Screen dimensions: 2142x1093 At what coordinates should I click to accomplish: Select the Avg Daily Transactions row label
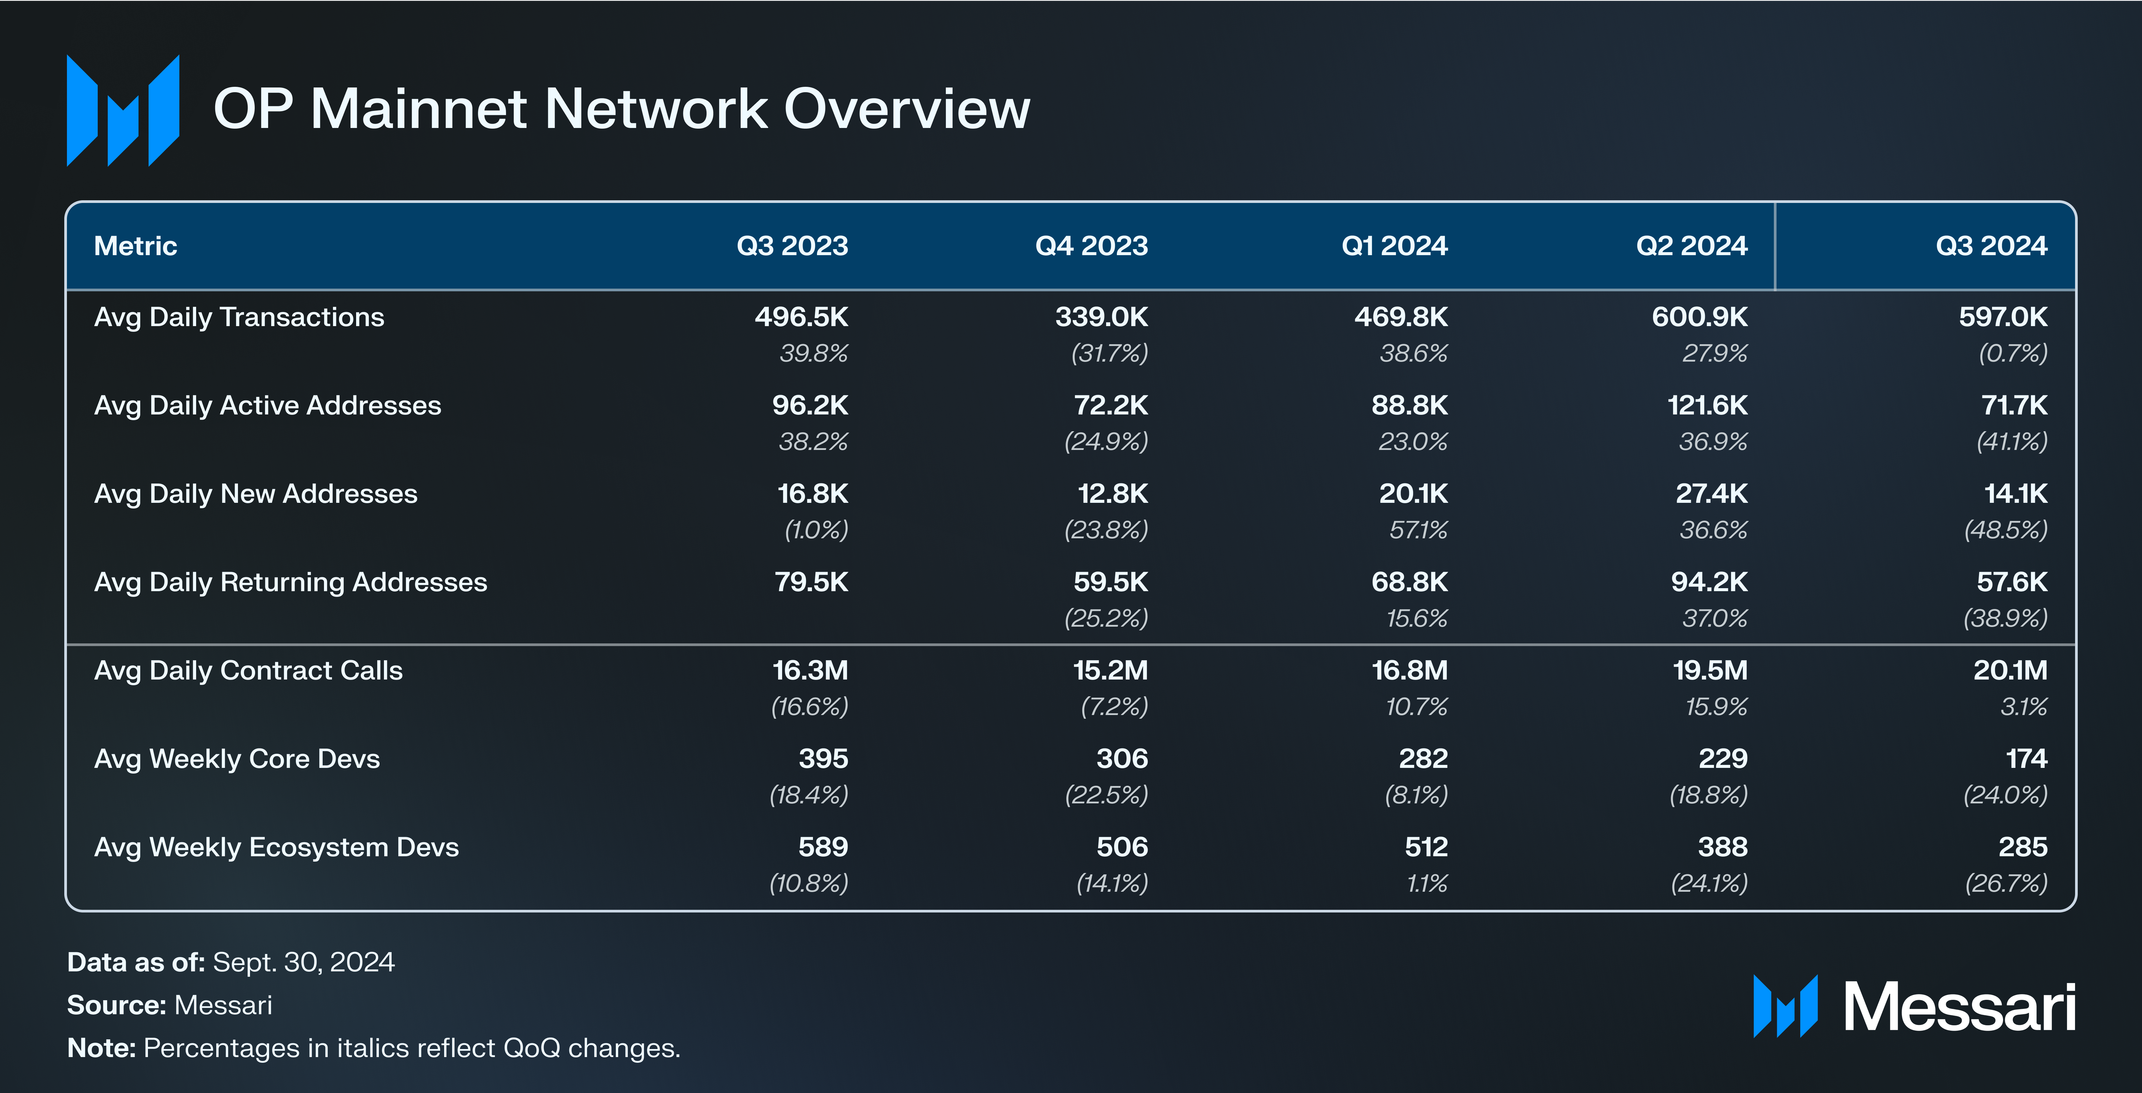(x=239, y=317)
